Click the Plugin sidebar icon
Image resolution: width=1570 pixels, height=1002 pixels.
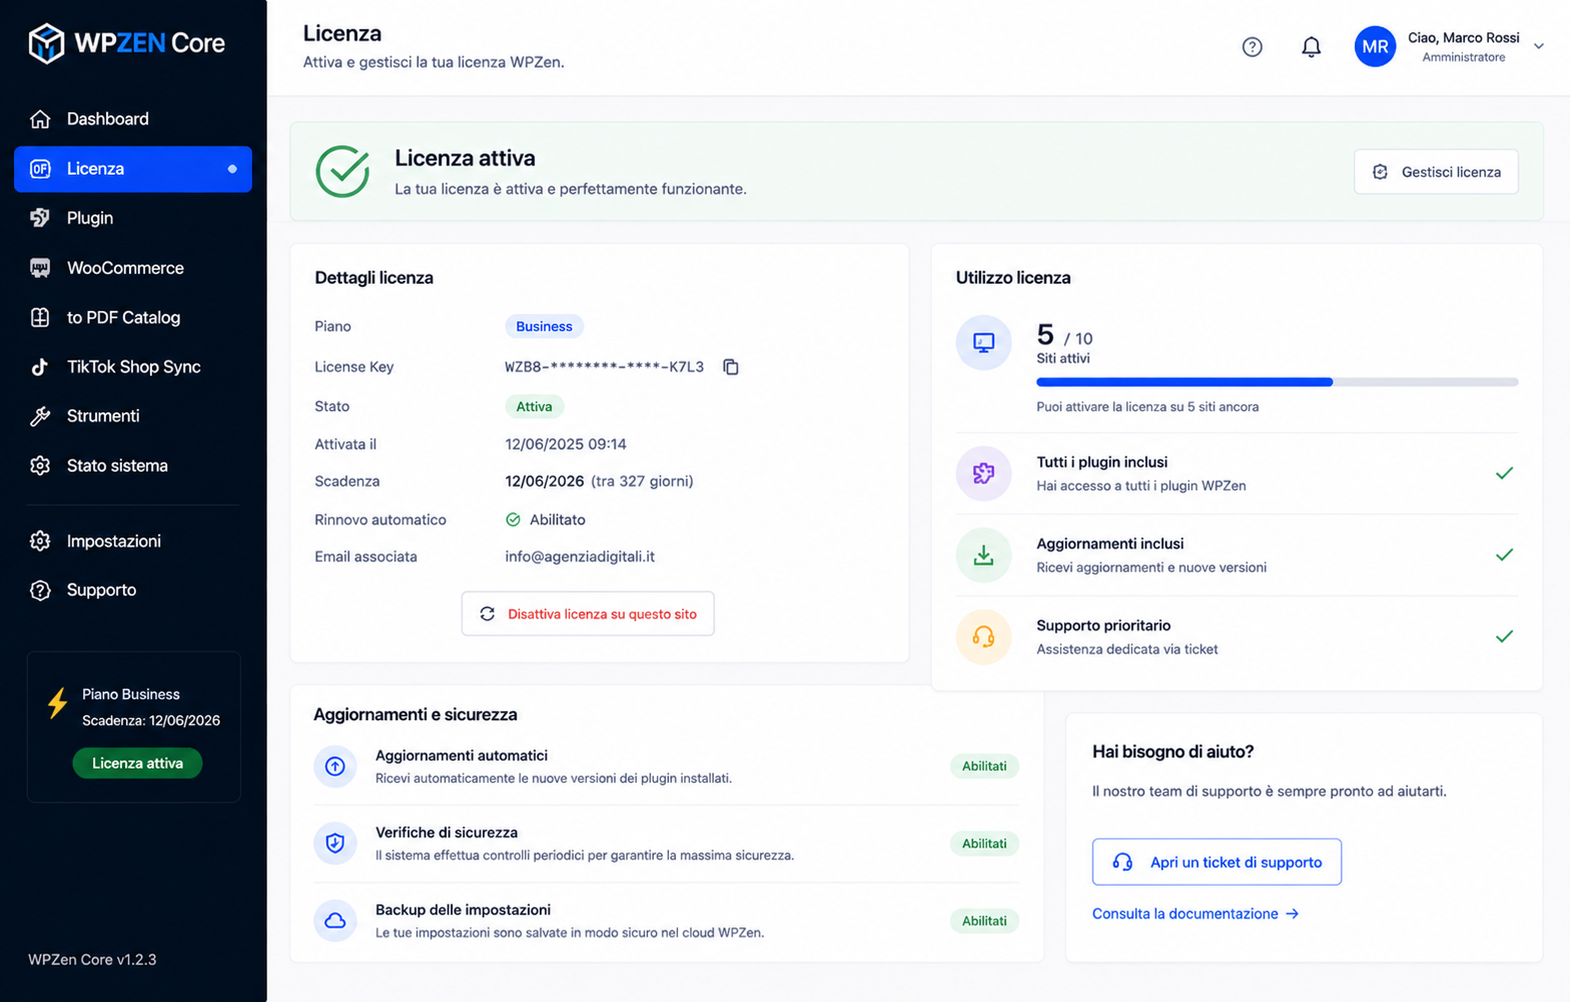[40, 218]
